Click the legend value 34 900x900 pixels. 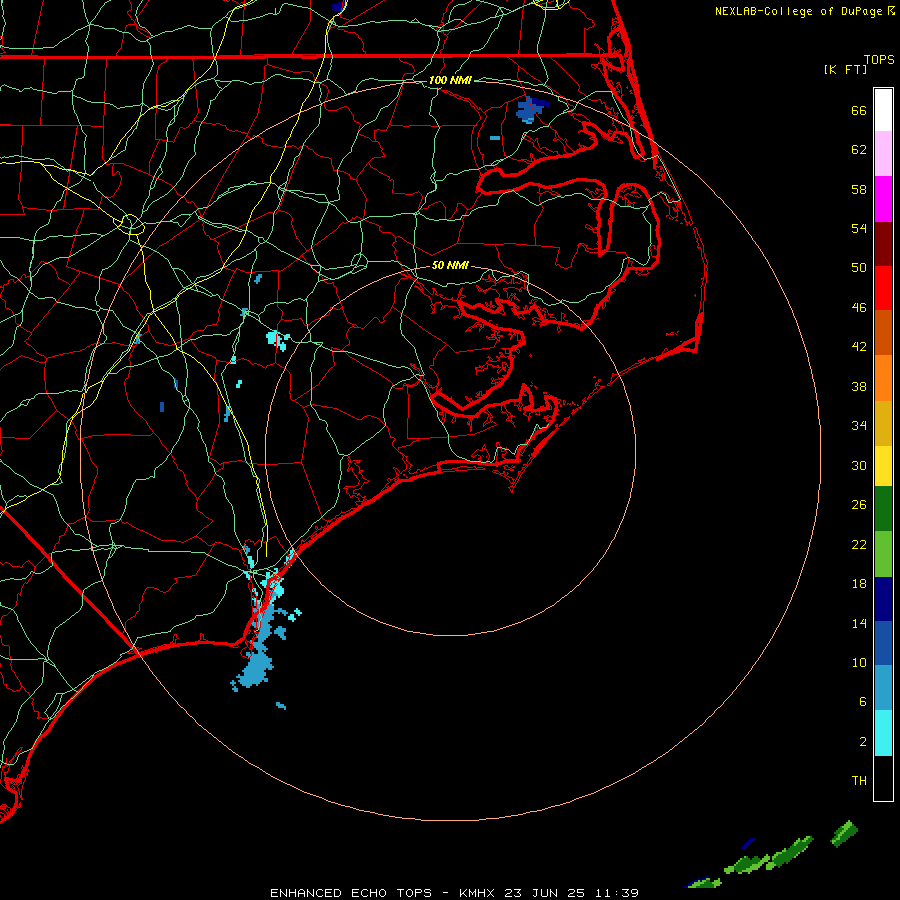pos(859,426)
